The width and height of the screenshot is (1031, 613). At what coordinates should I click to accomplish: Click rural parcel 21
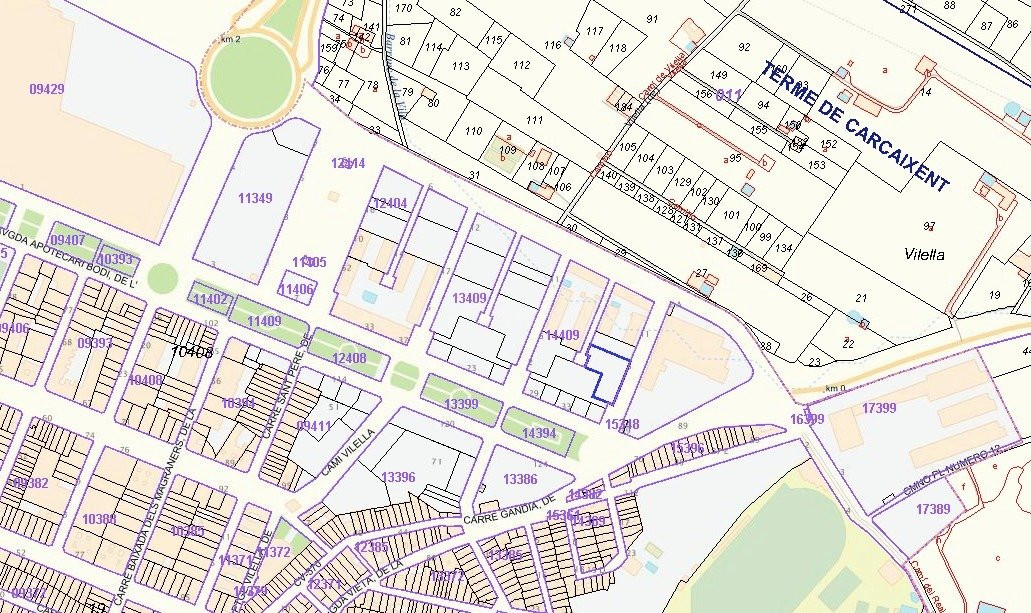coord(861,298)
